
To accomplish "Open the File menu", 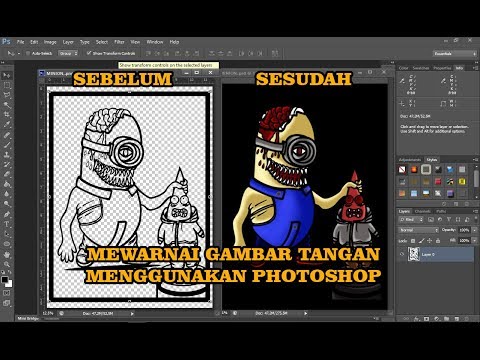I will 20,42.
